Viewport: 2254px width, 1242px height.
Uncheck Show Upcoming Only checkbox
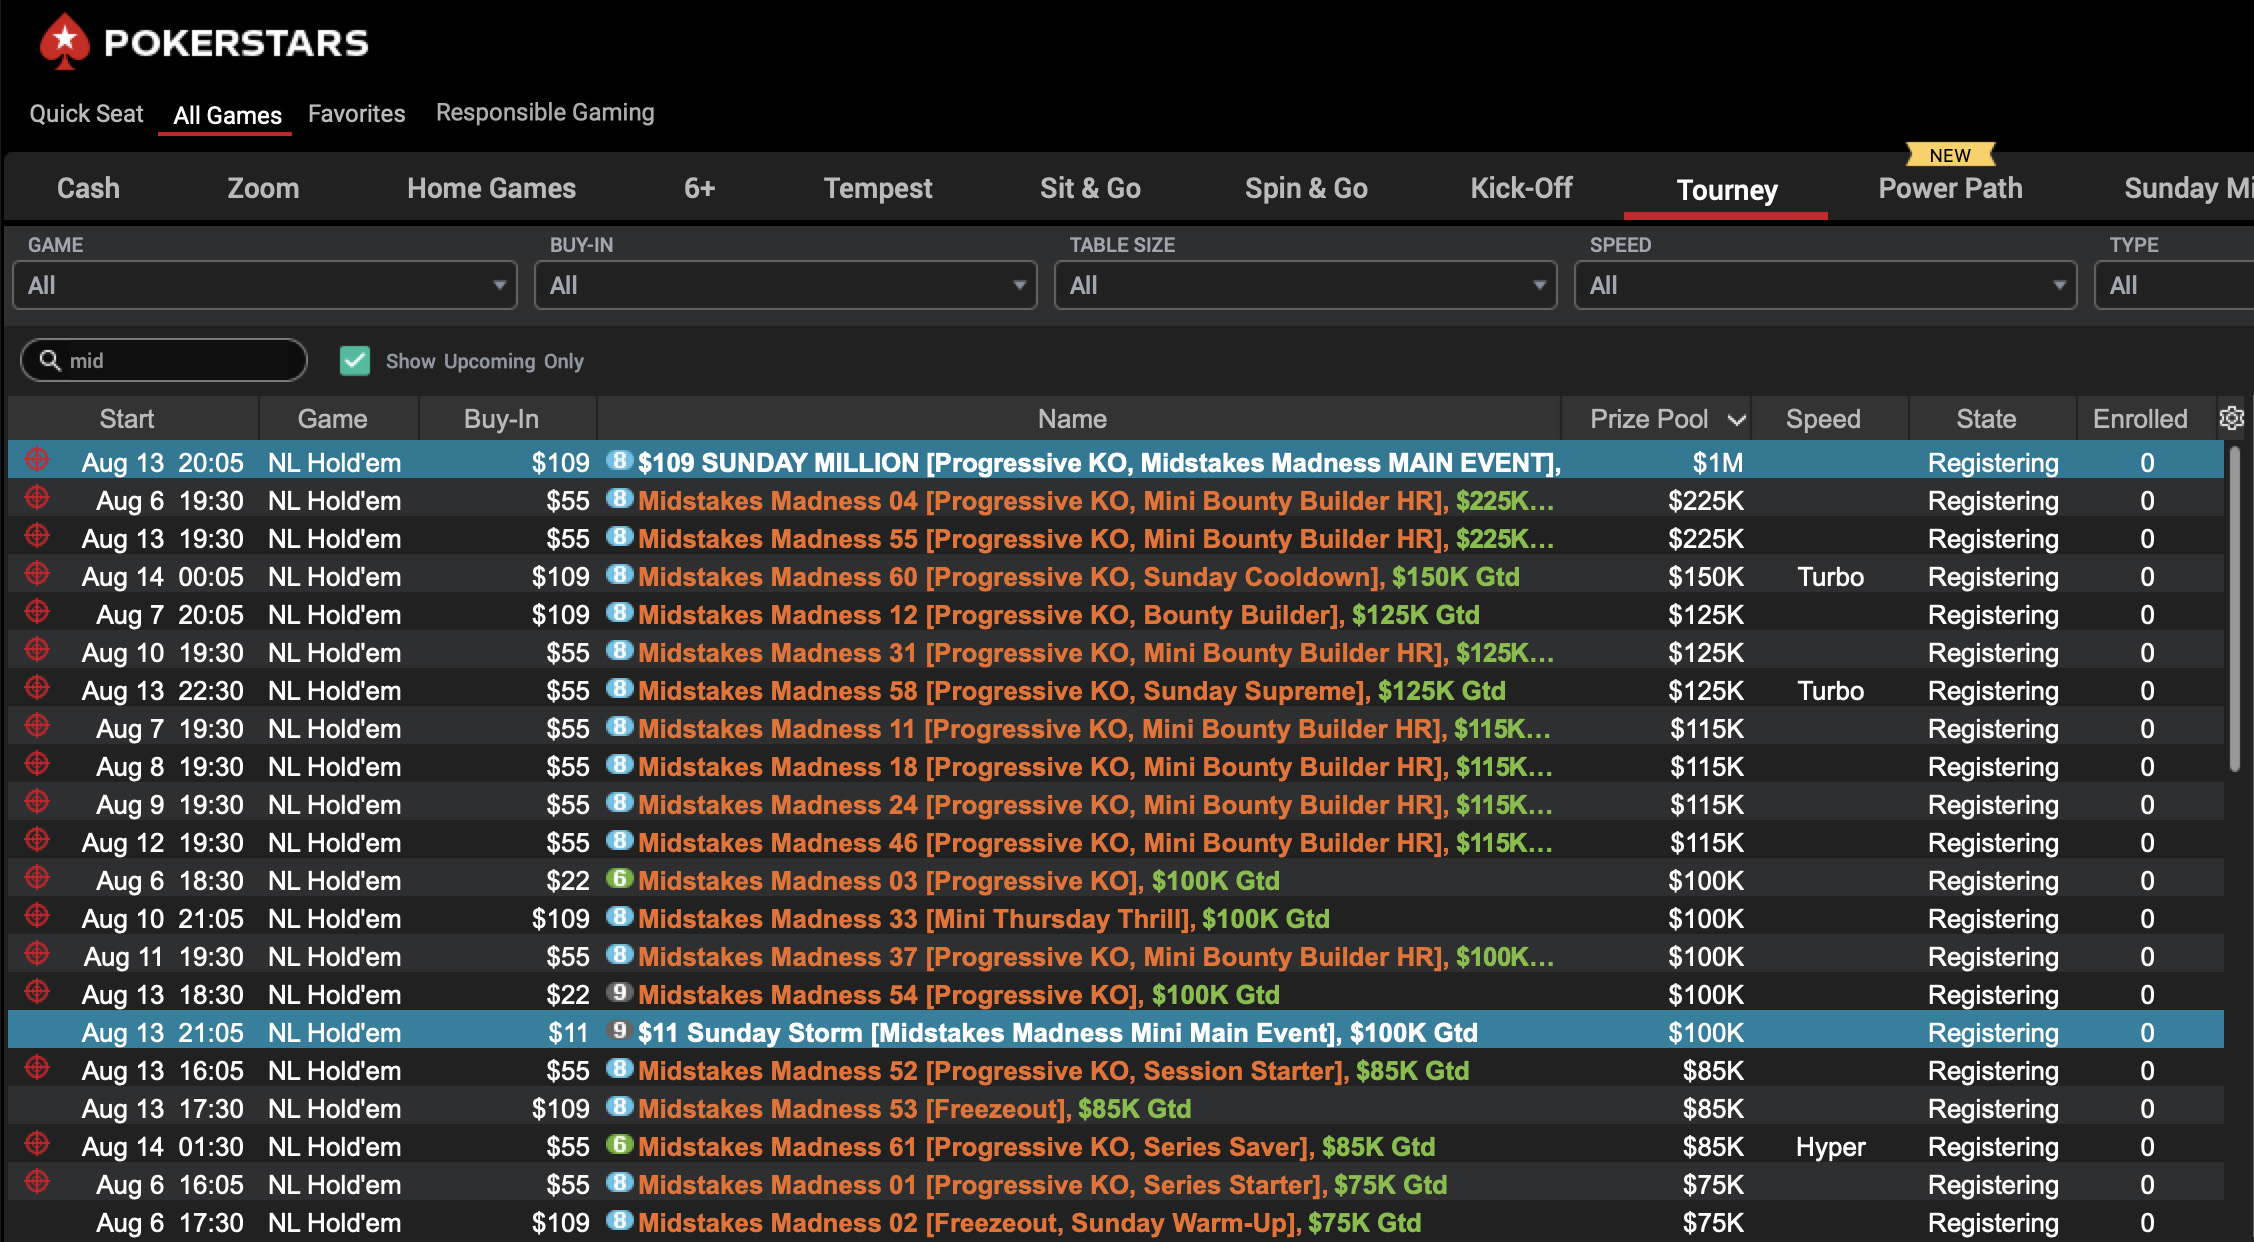click(355, 361)
